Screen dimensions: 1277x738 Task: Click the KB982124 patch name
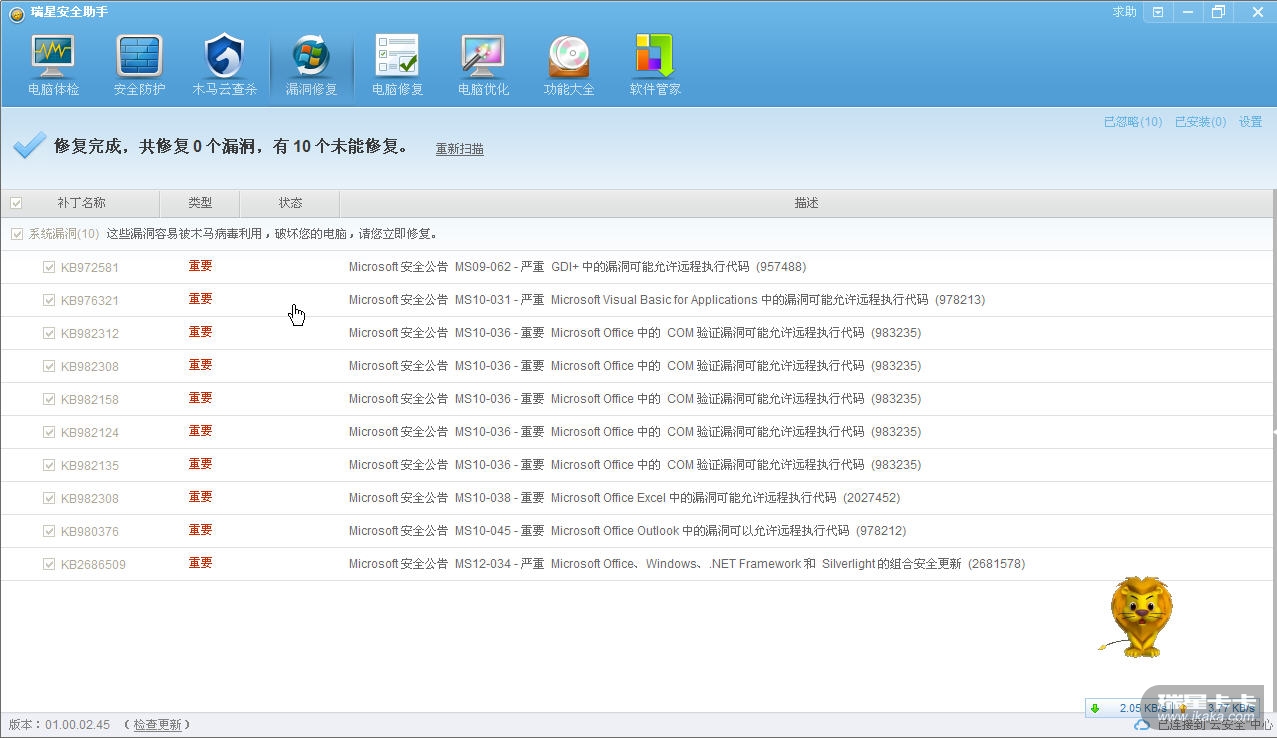pos(90,433)
